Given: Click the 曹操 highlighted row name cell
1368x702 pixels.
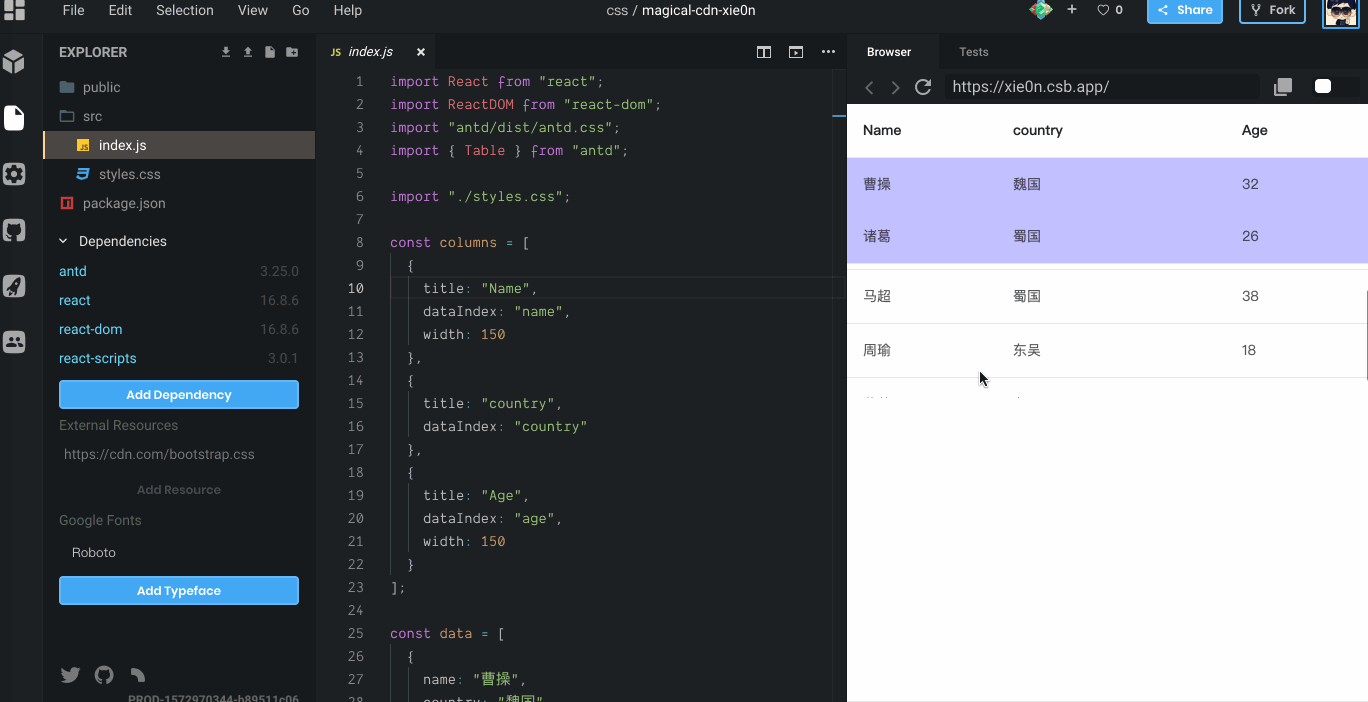Looking at the screenshot, I should 877,184.
